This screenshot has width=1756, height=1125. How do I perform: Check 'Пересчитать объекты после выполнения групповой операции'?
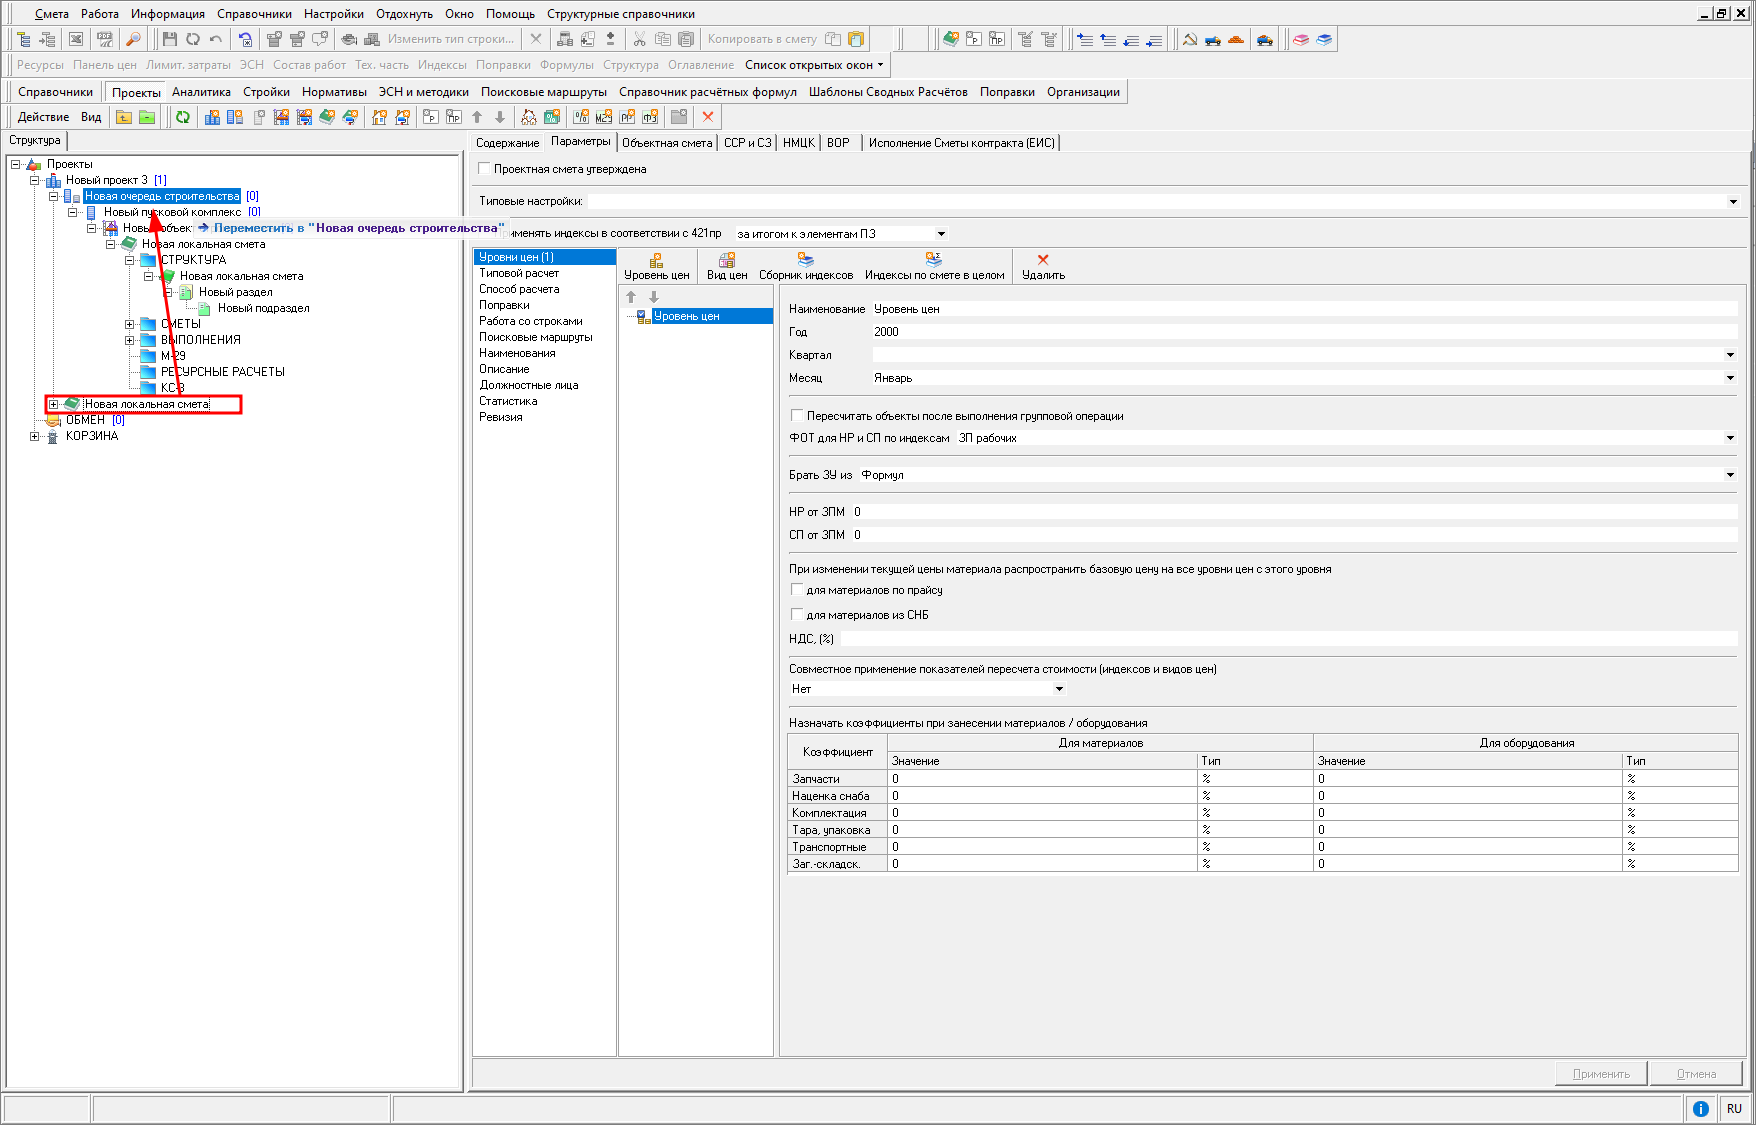coord(797,416)
